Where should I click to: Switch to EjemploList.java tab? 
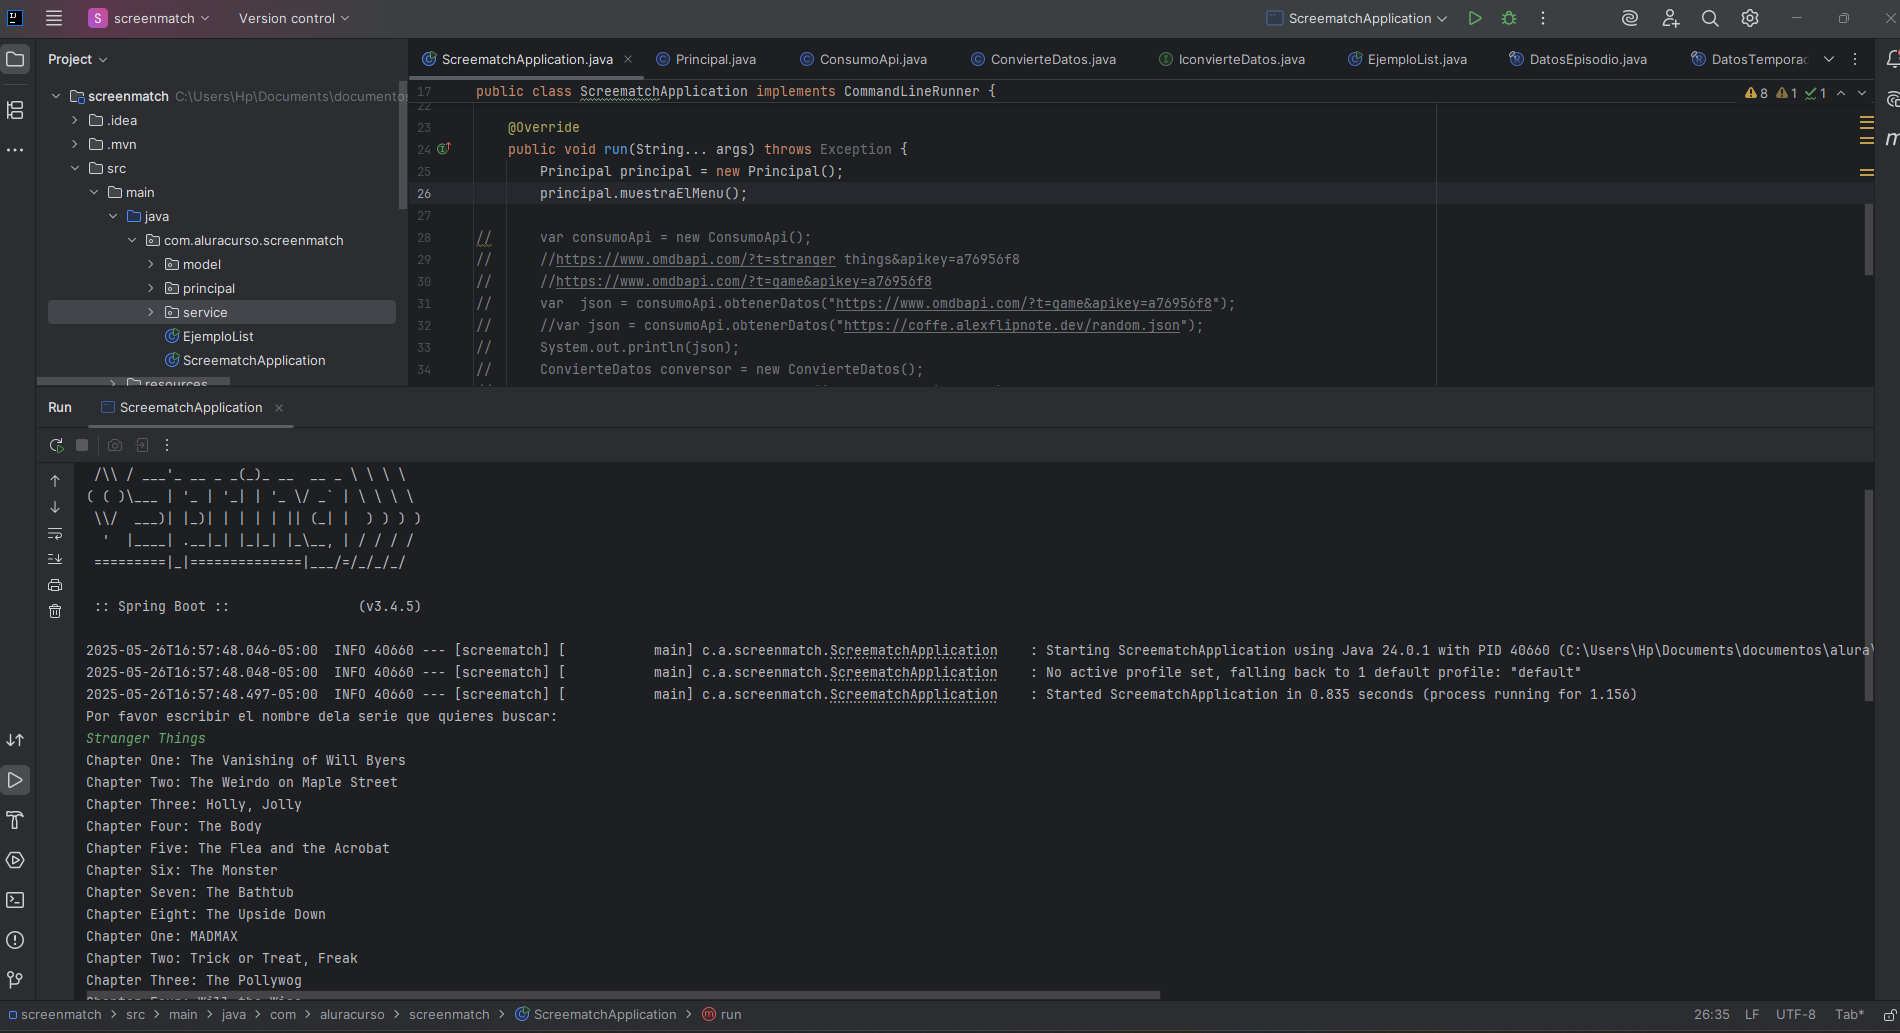[1408, 59]
